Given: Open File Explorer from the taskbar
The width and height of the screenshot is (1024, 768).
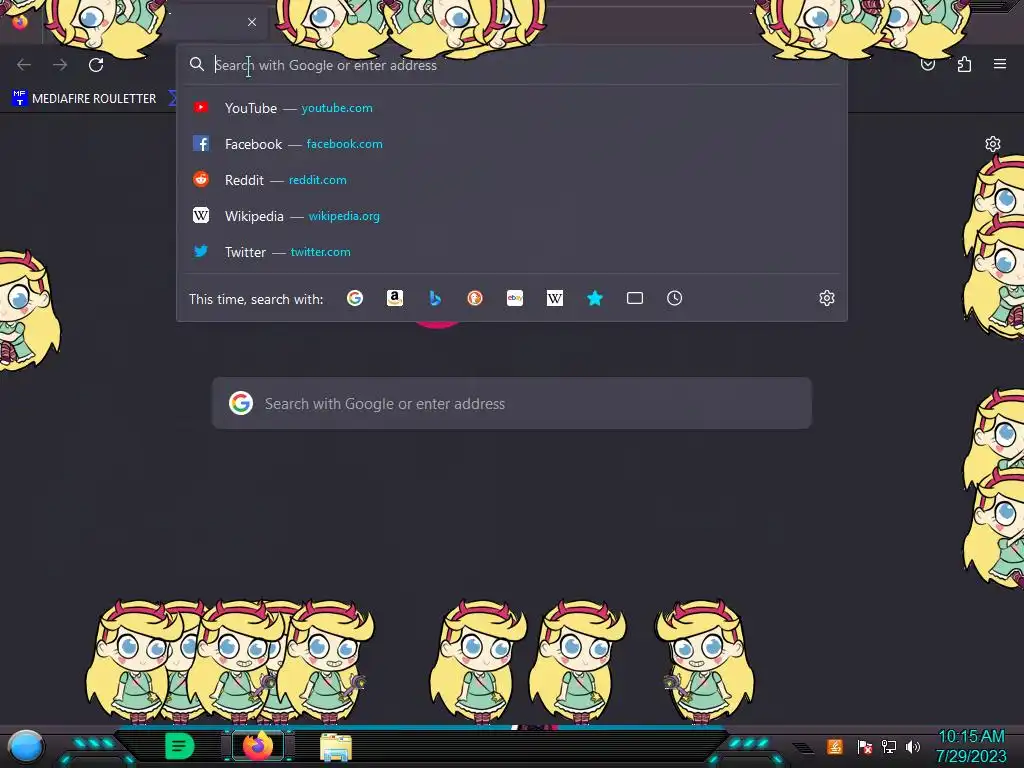Looking at the screenshot, I should coord(336,747).
